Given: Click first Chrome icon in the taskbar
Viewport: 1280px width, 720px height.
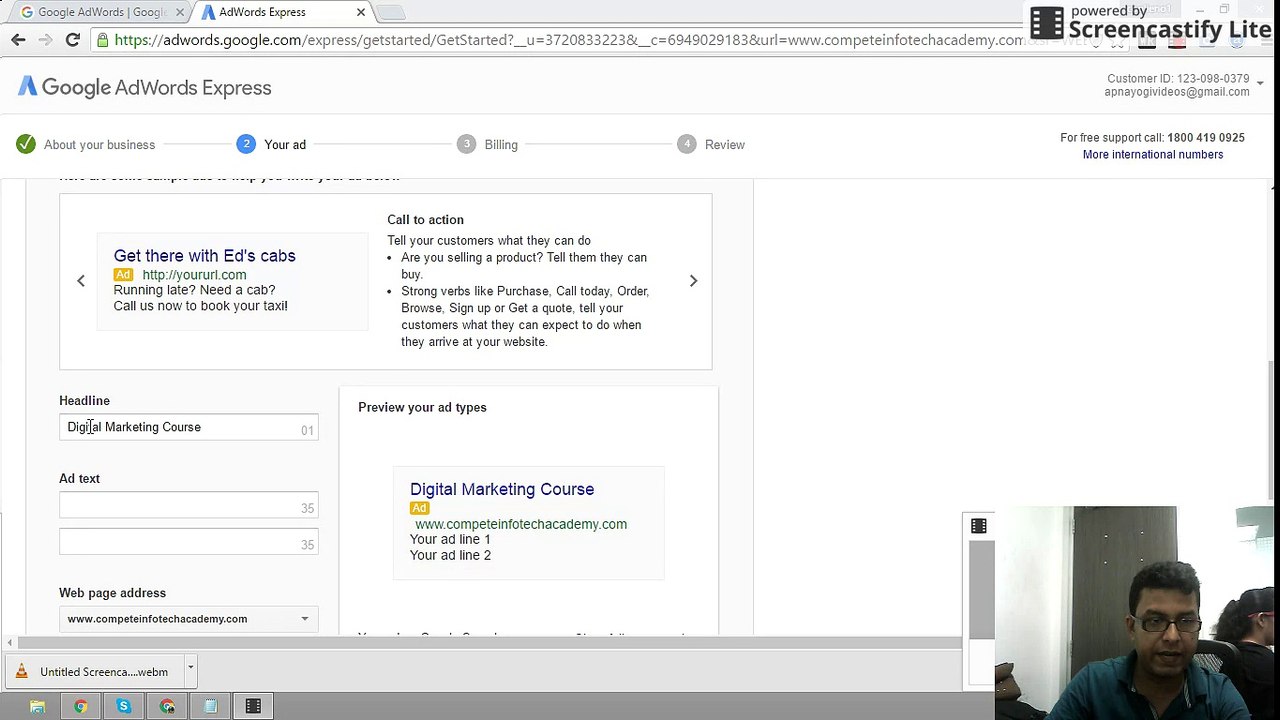Looking at the screenshot, I should click(81, 707).
